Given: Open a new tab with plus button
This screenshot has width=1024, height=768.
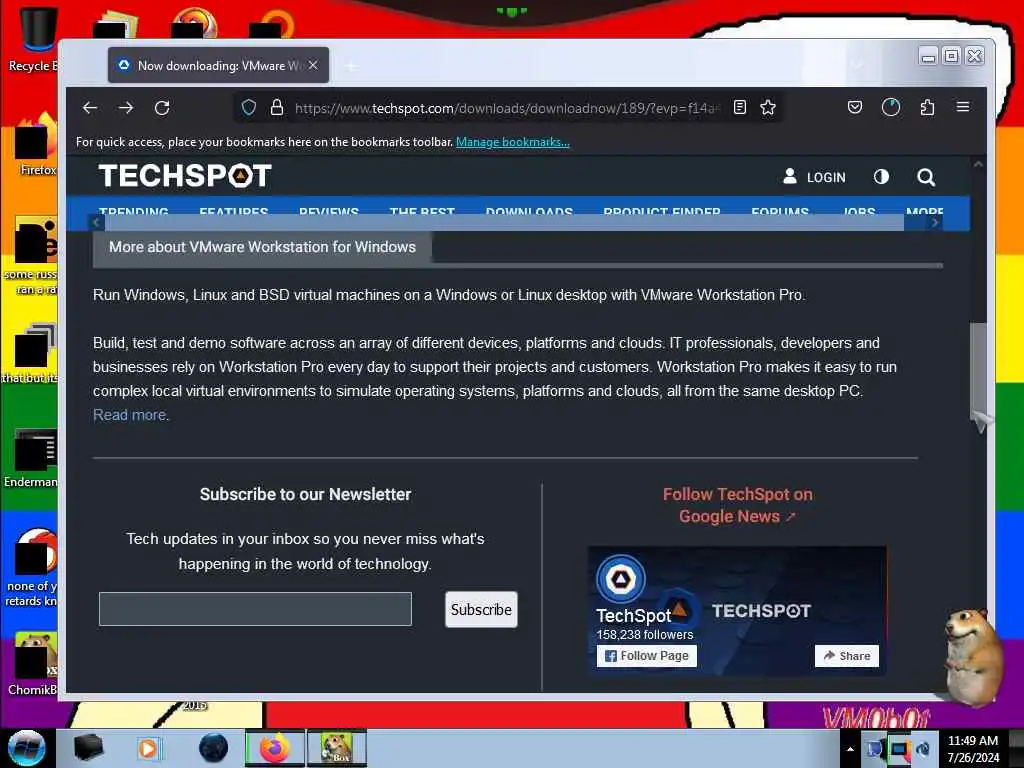Looking at the screenshot, I should coord(351,66).
